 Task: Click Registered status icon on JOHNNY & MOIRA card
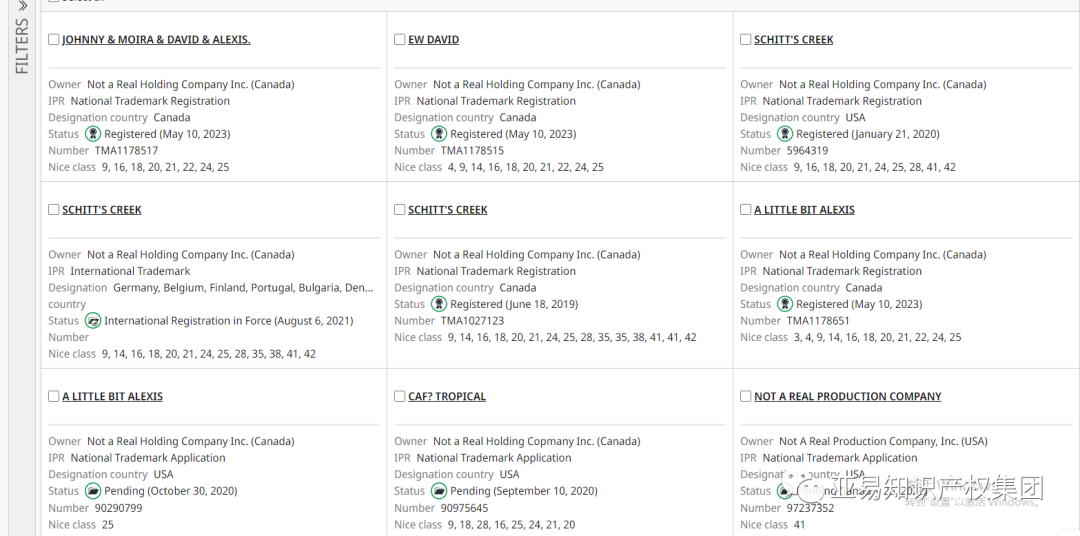pos(93,134)
